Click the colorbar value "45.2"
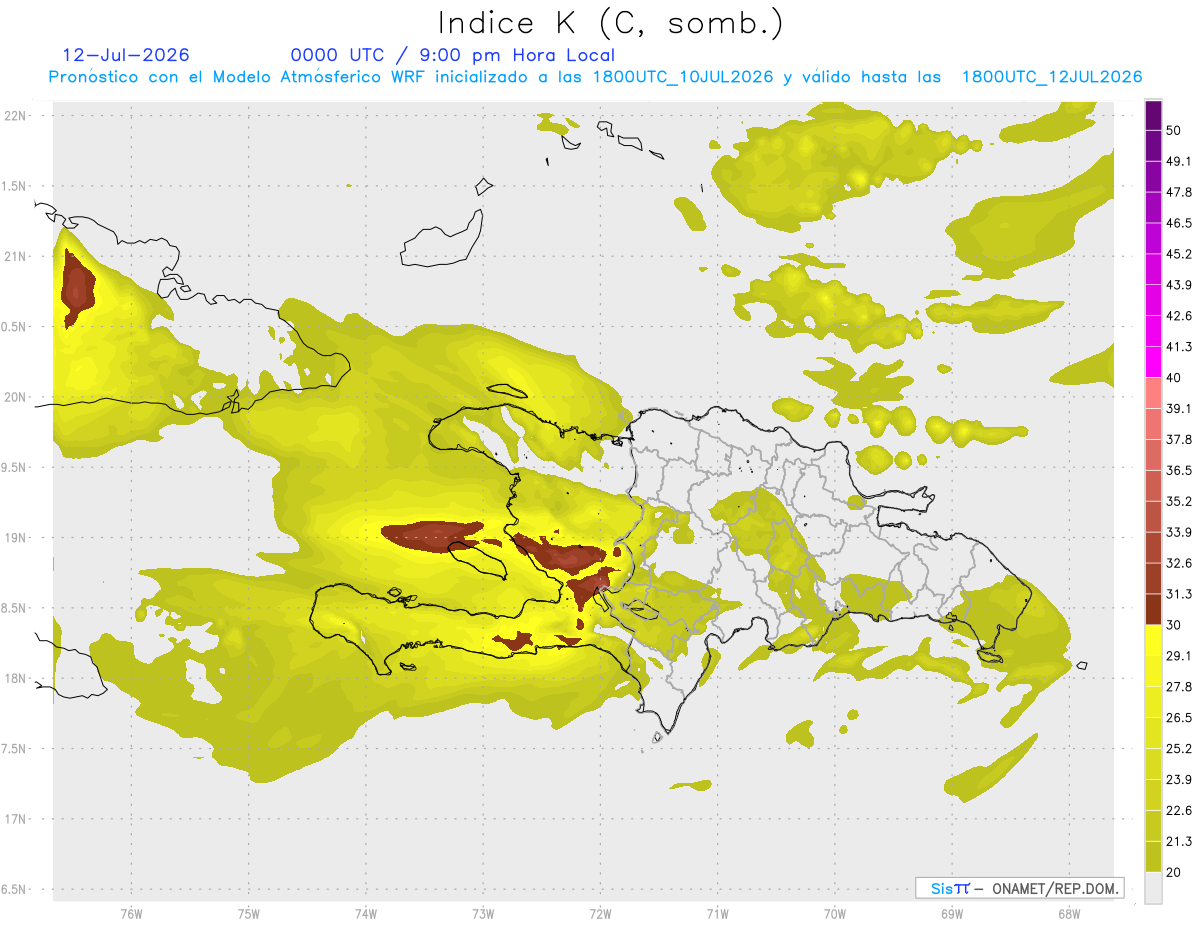1200x927 pixels. coord(1179,253)
